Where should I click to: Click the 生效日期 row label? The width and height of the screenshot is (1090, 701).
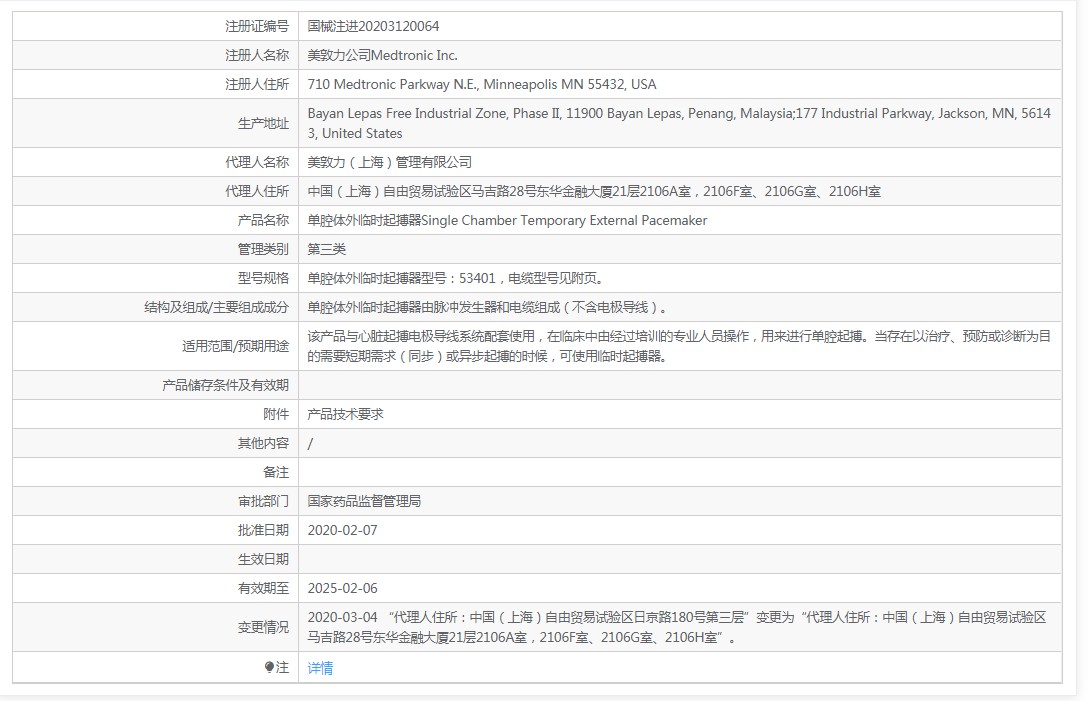coord(263,559)
